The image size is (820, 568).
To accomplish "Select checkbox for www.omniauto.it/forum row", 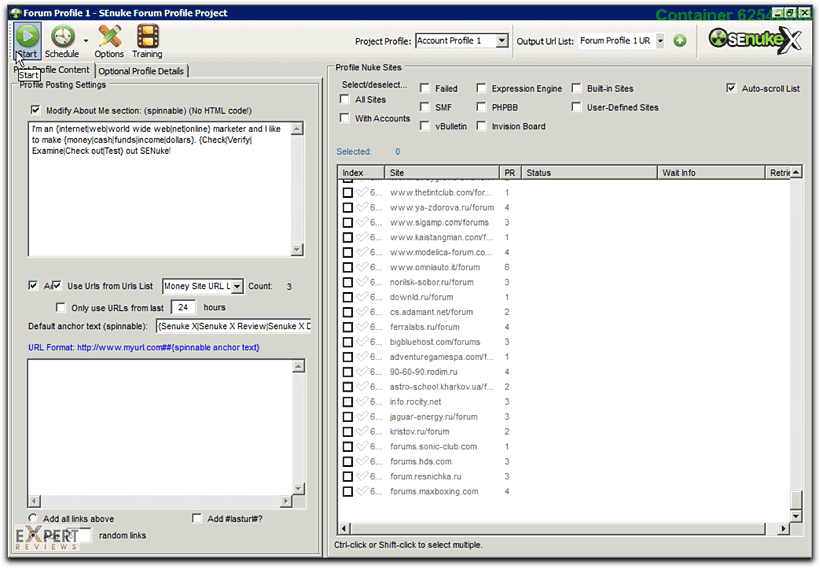I will [347, 267].
